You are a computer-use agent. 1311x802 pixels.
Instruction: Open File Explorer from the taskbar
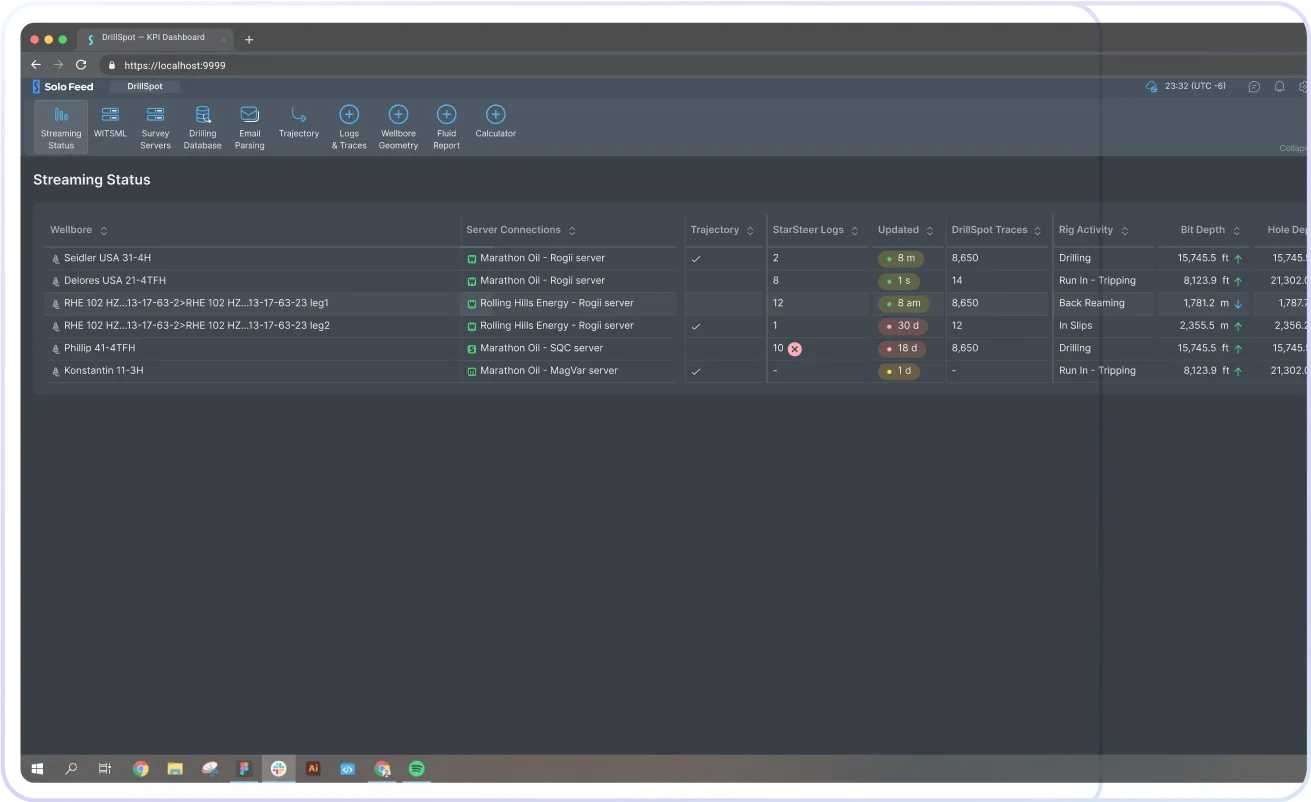175,769
